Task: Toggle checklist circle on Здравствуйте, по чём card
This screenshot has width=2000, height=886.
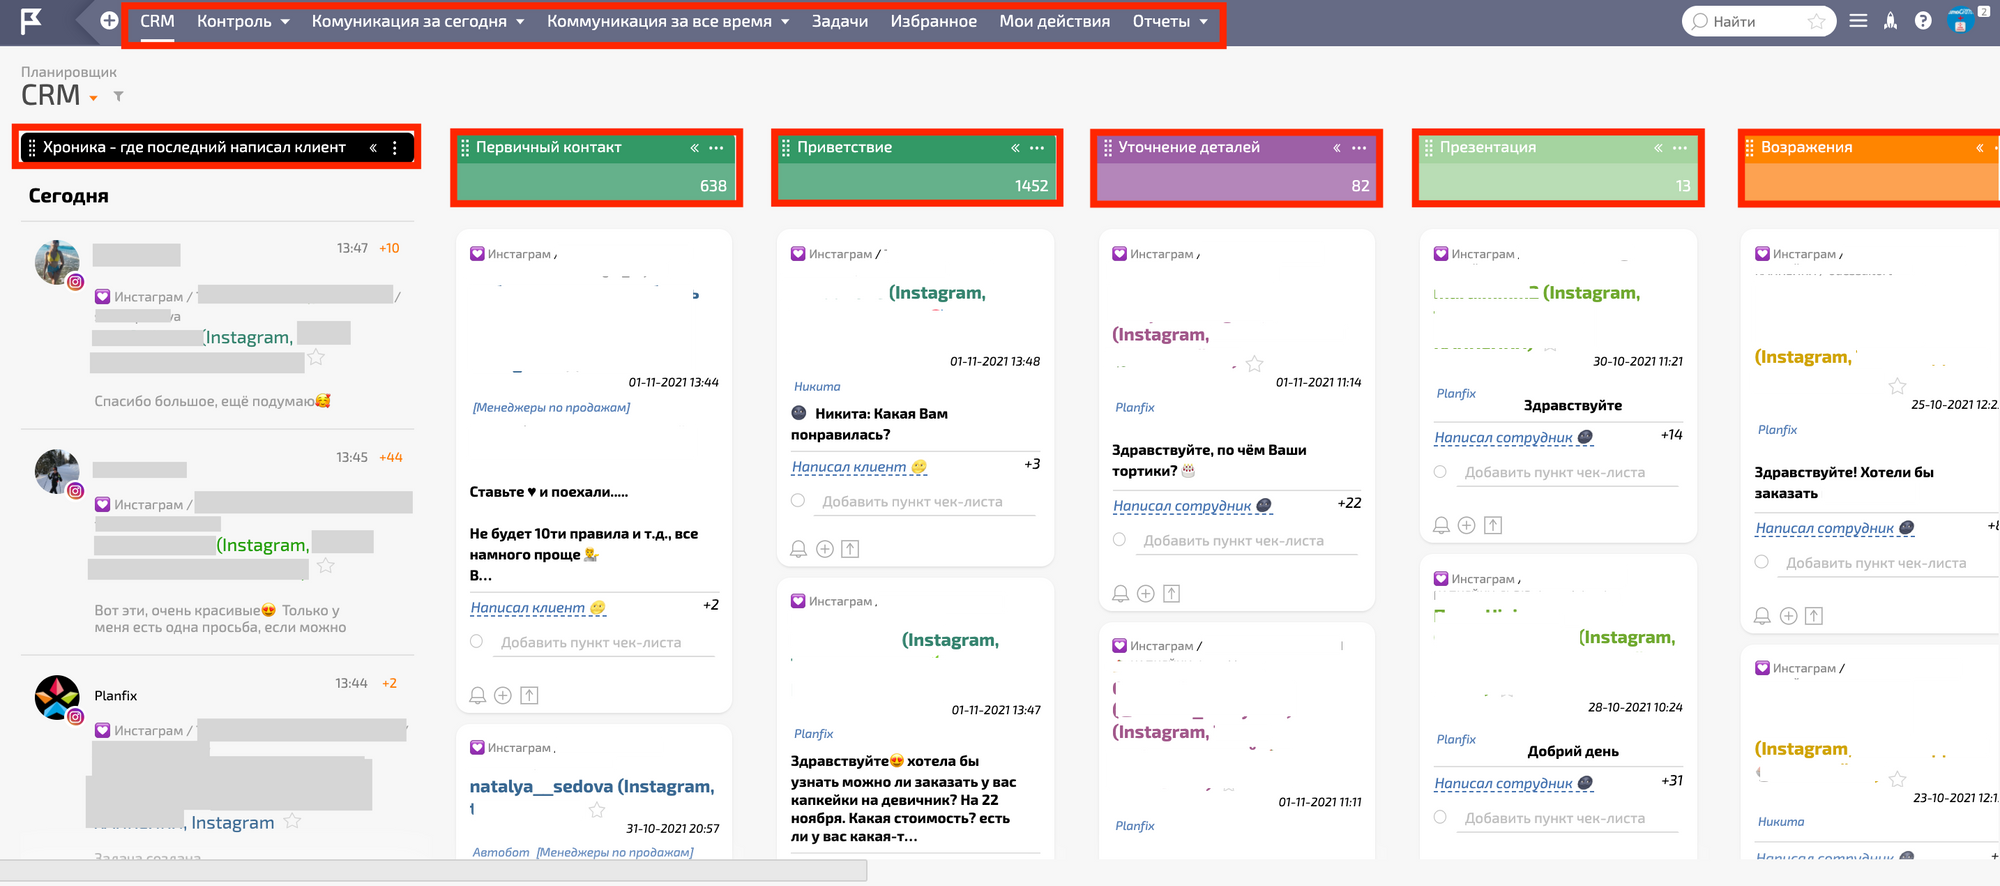Action: (x=1119, y=540)
